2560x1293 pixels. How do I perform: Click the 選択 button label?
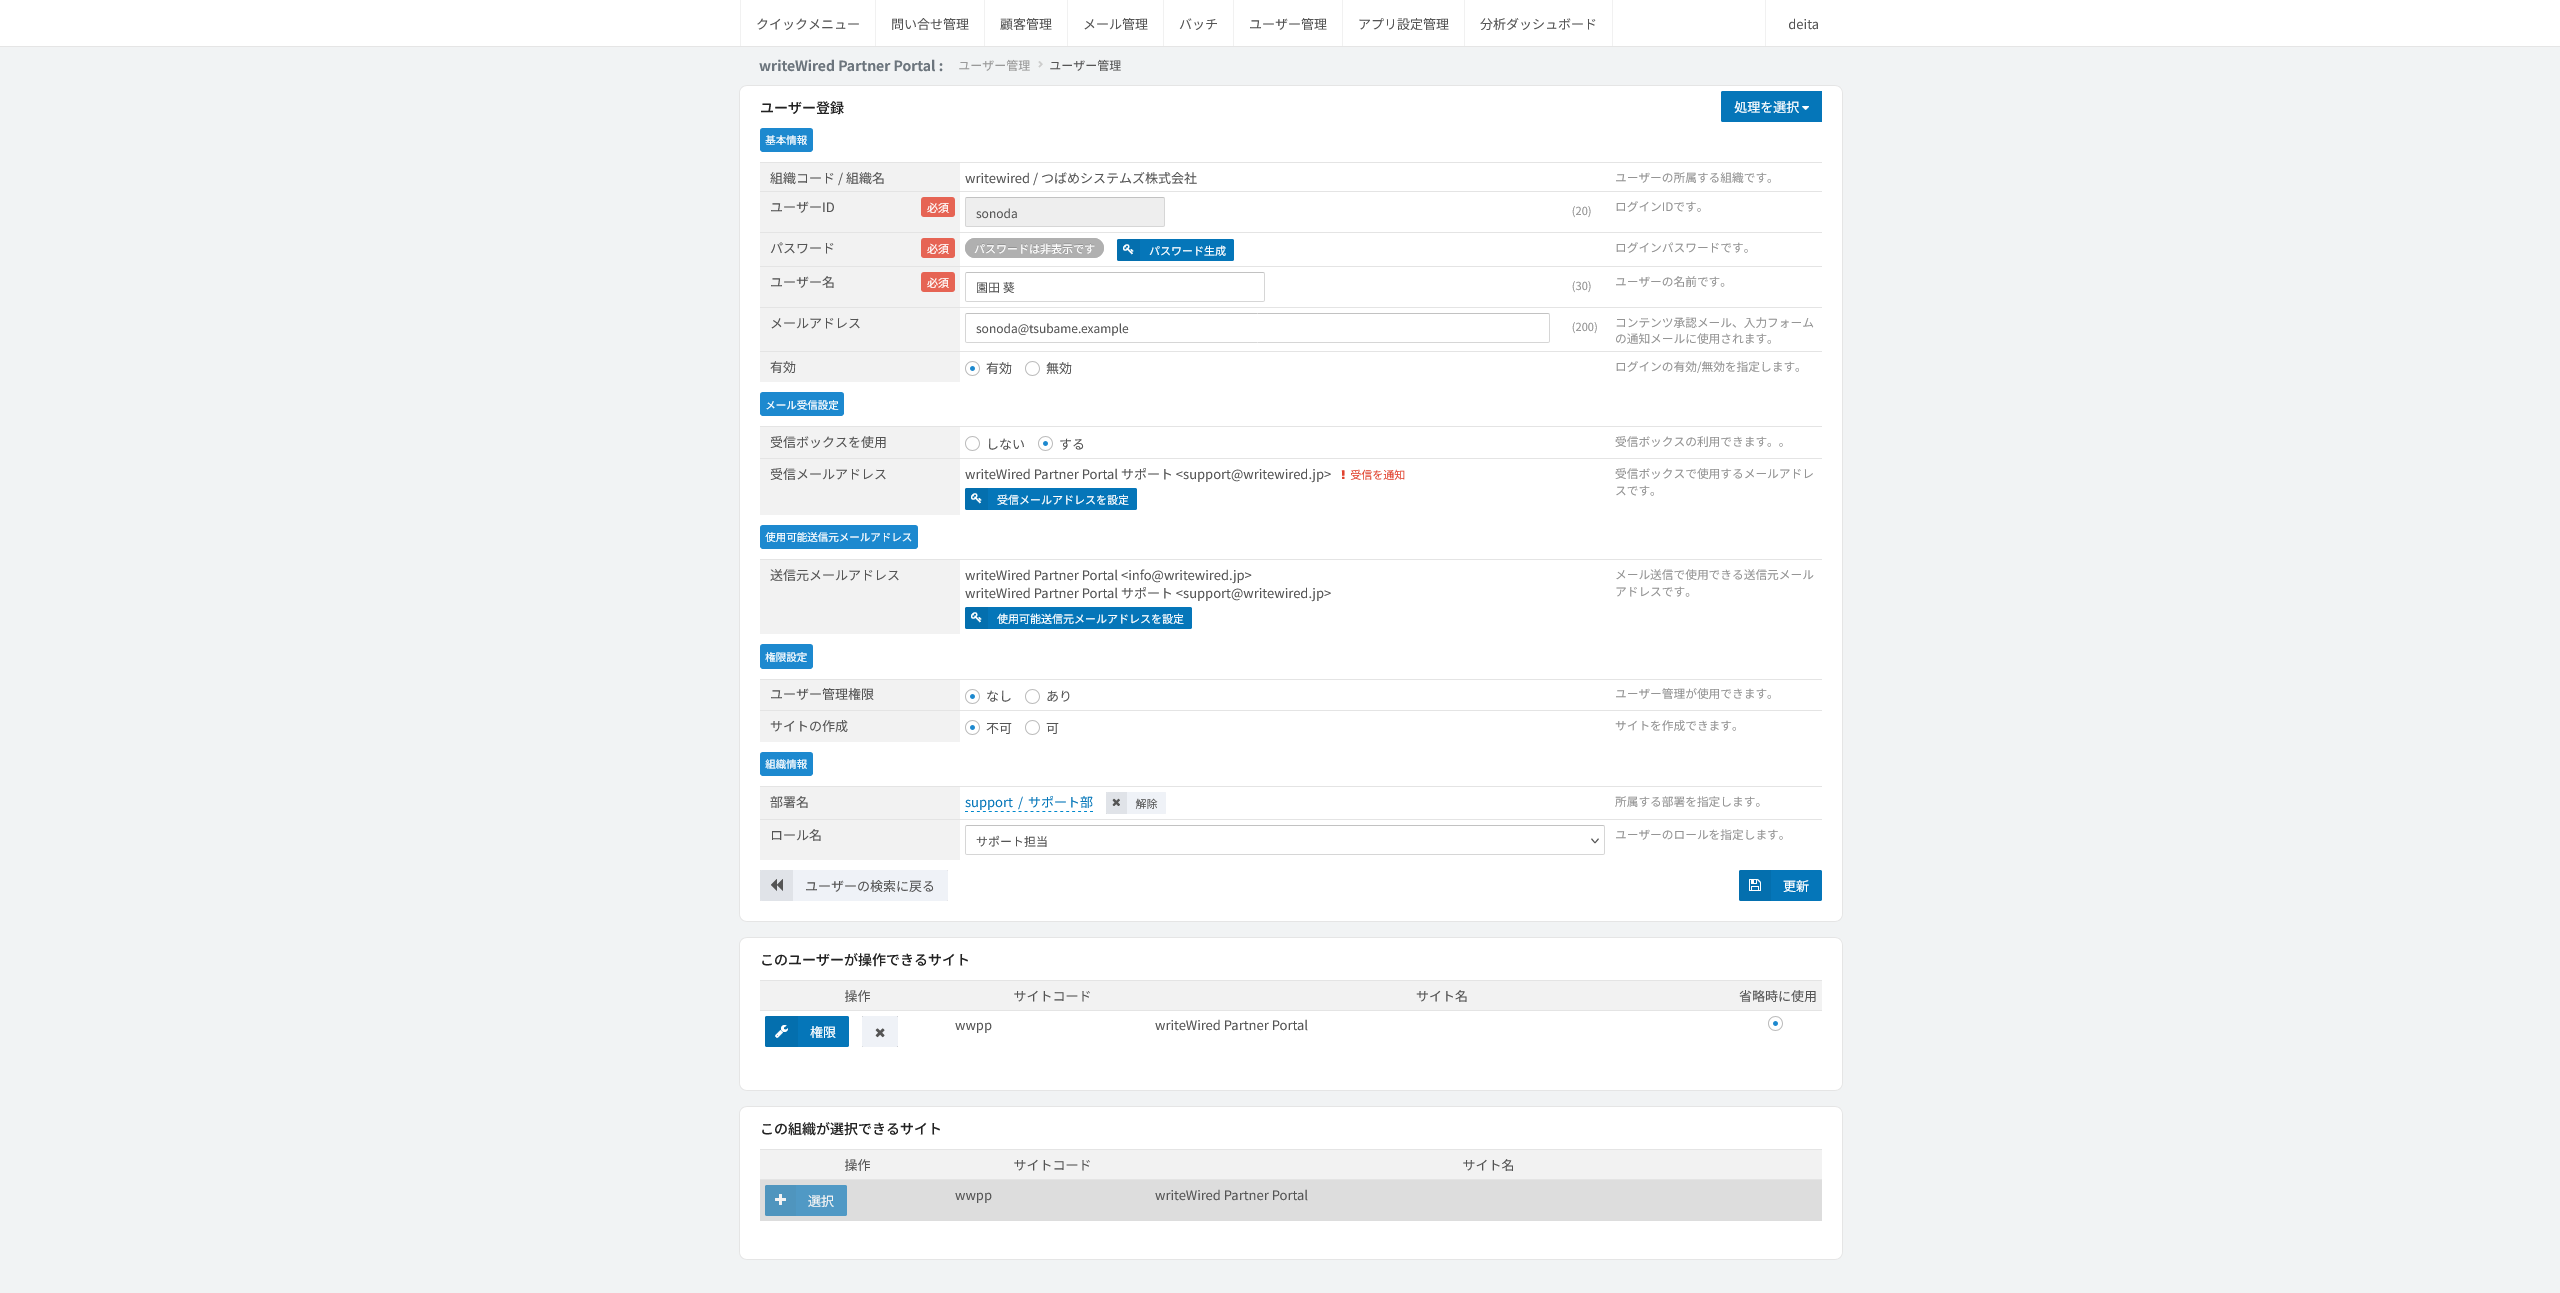pos(821,1201)
